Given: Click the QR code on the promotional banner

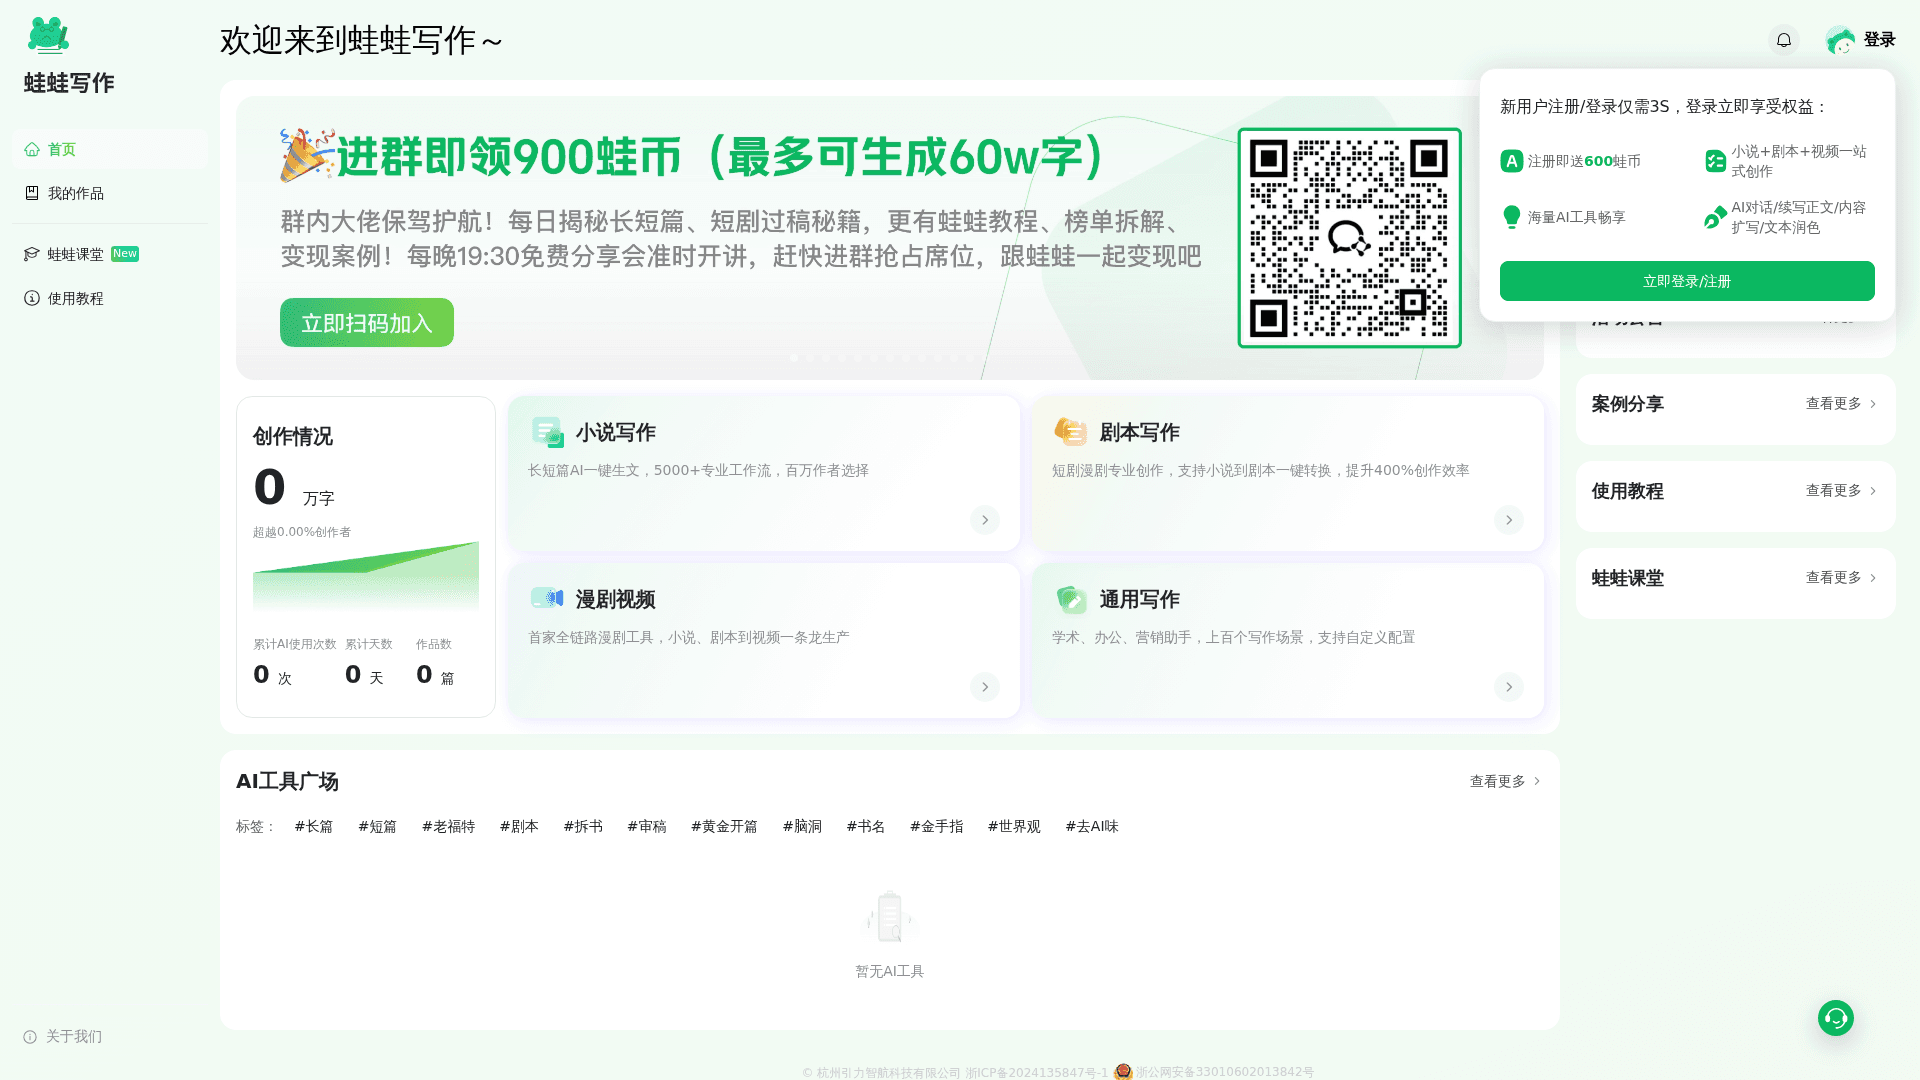Looking at the screenshot, I should tap(1349, 239).
